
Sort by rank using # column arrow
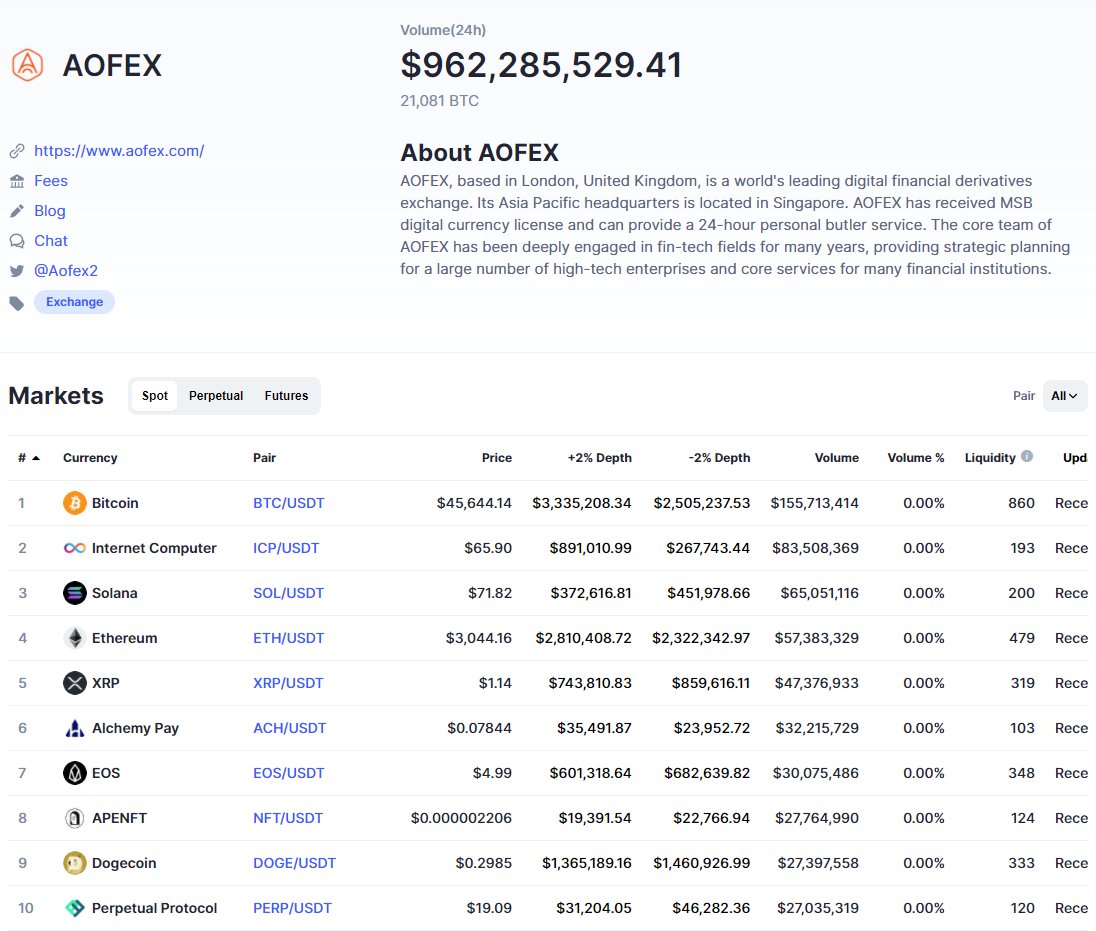[x=36, y=458]
